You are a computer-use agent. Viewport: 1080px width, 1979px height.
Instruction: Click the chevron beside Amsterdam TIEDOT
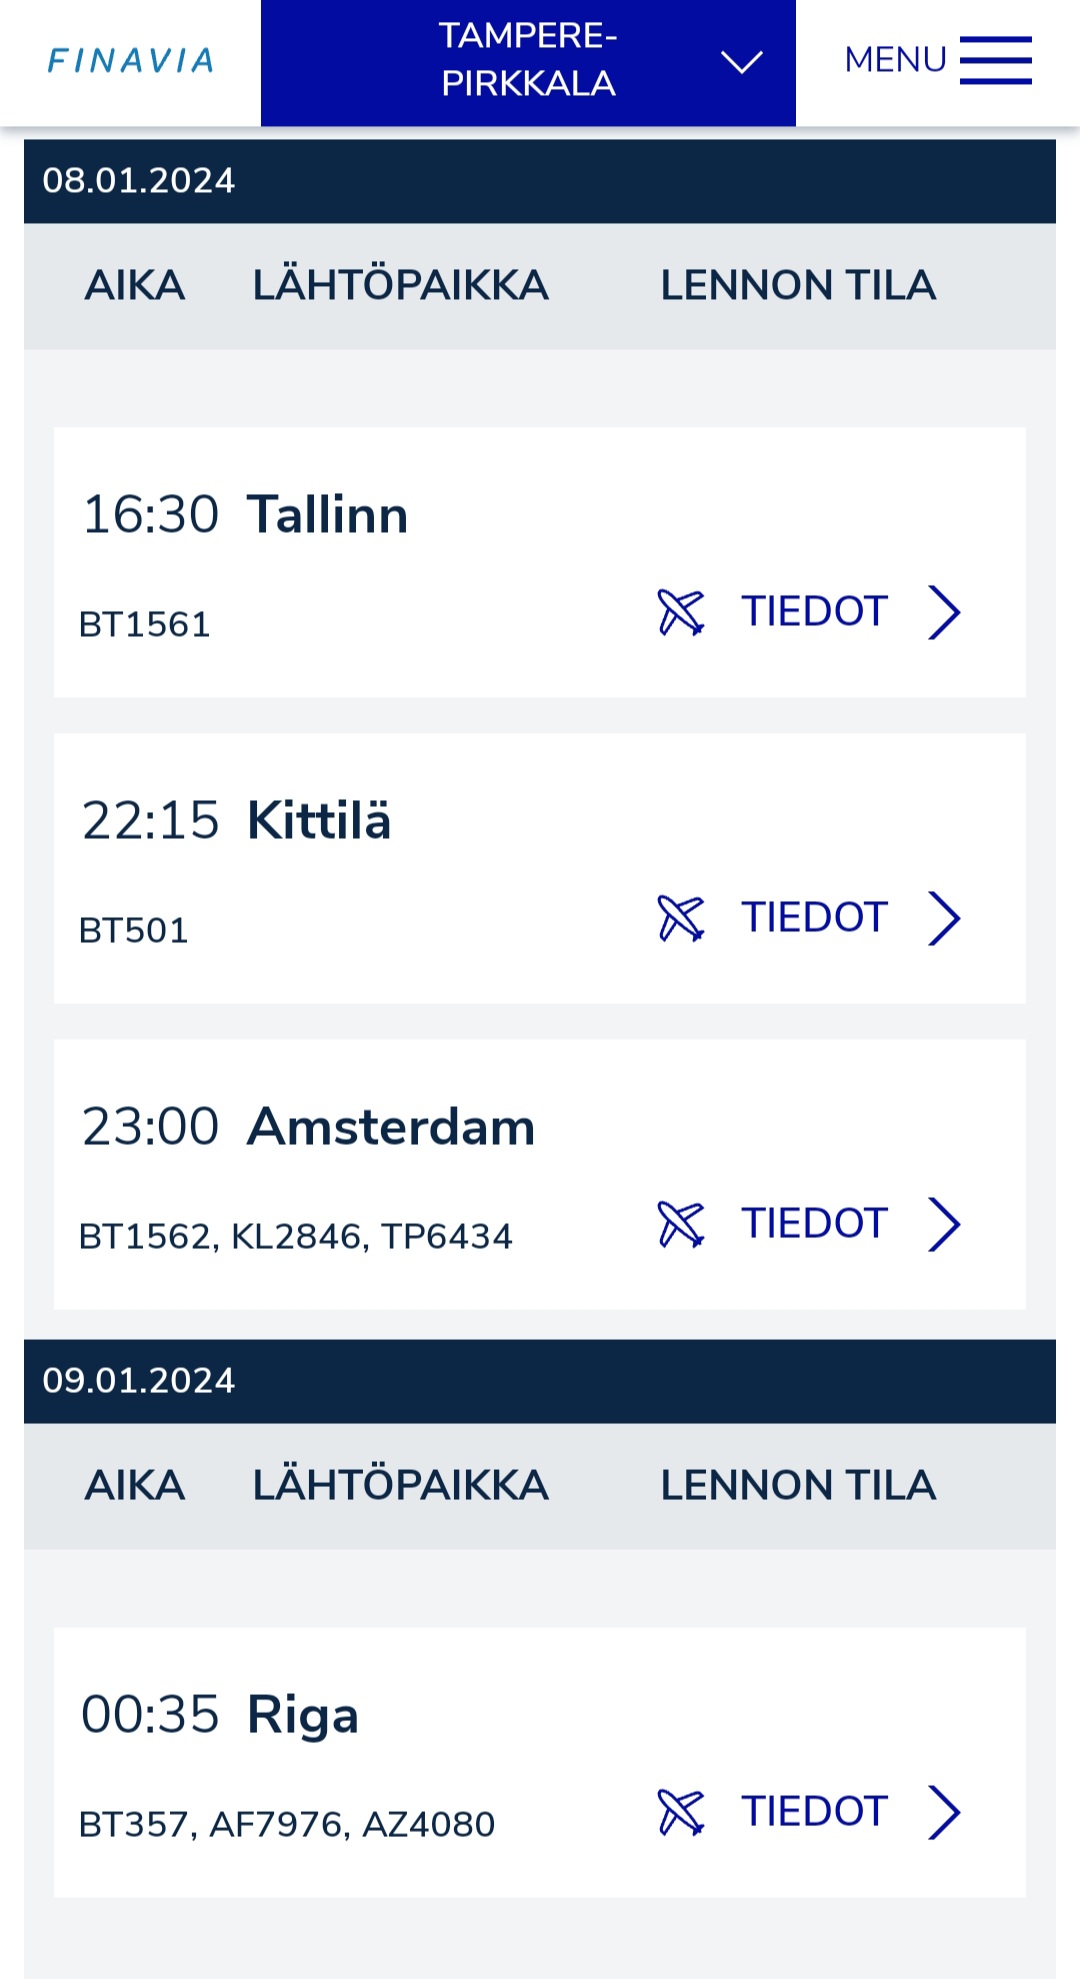[944, 1224]
